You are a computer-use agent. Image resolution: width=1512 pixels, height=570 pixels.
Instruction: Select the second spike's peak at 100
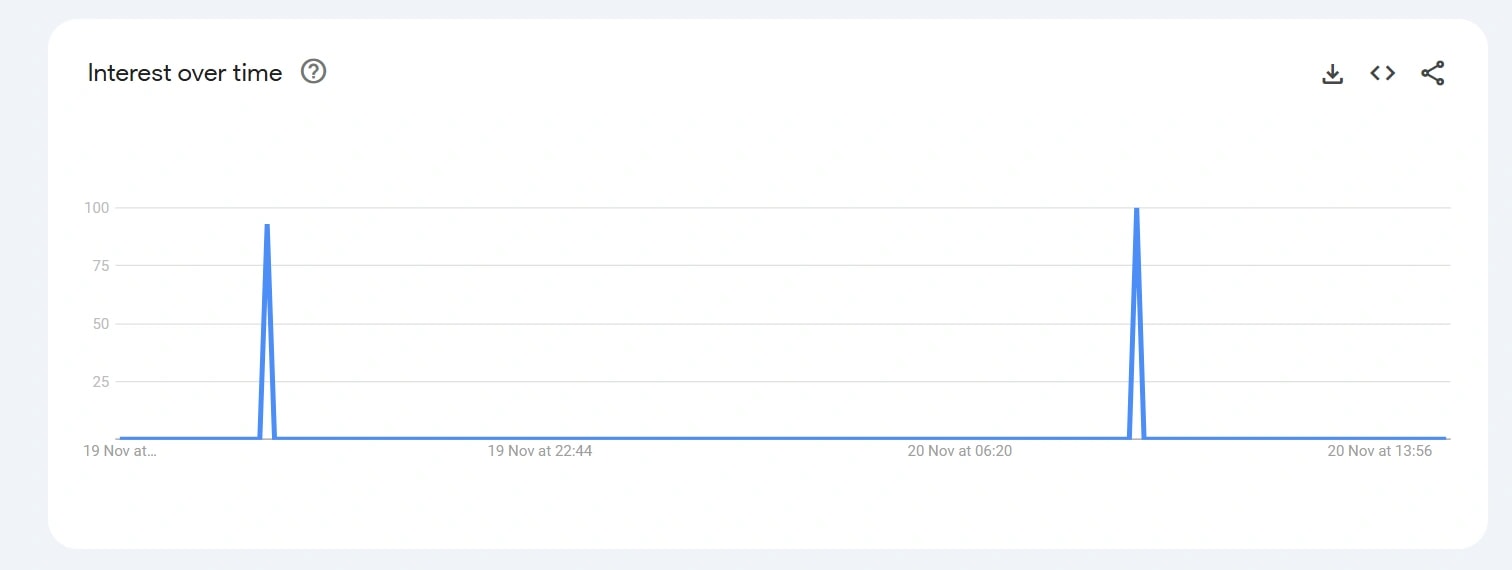pos(1136,209)
